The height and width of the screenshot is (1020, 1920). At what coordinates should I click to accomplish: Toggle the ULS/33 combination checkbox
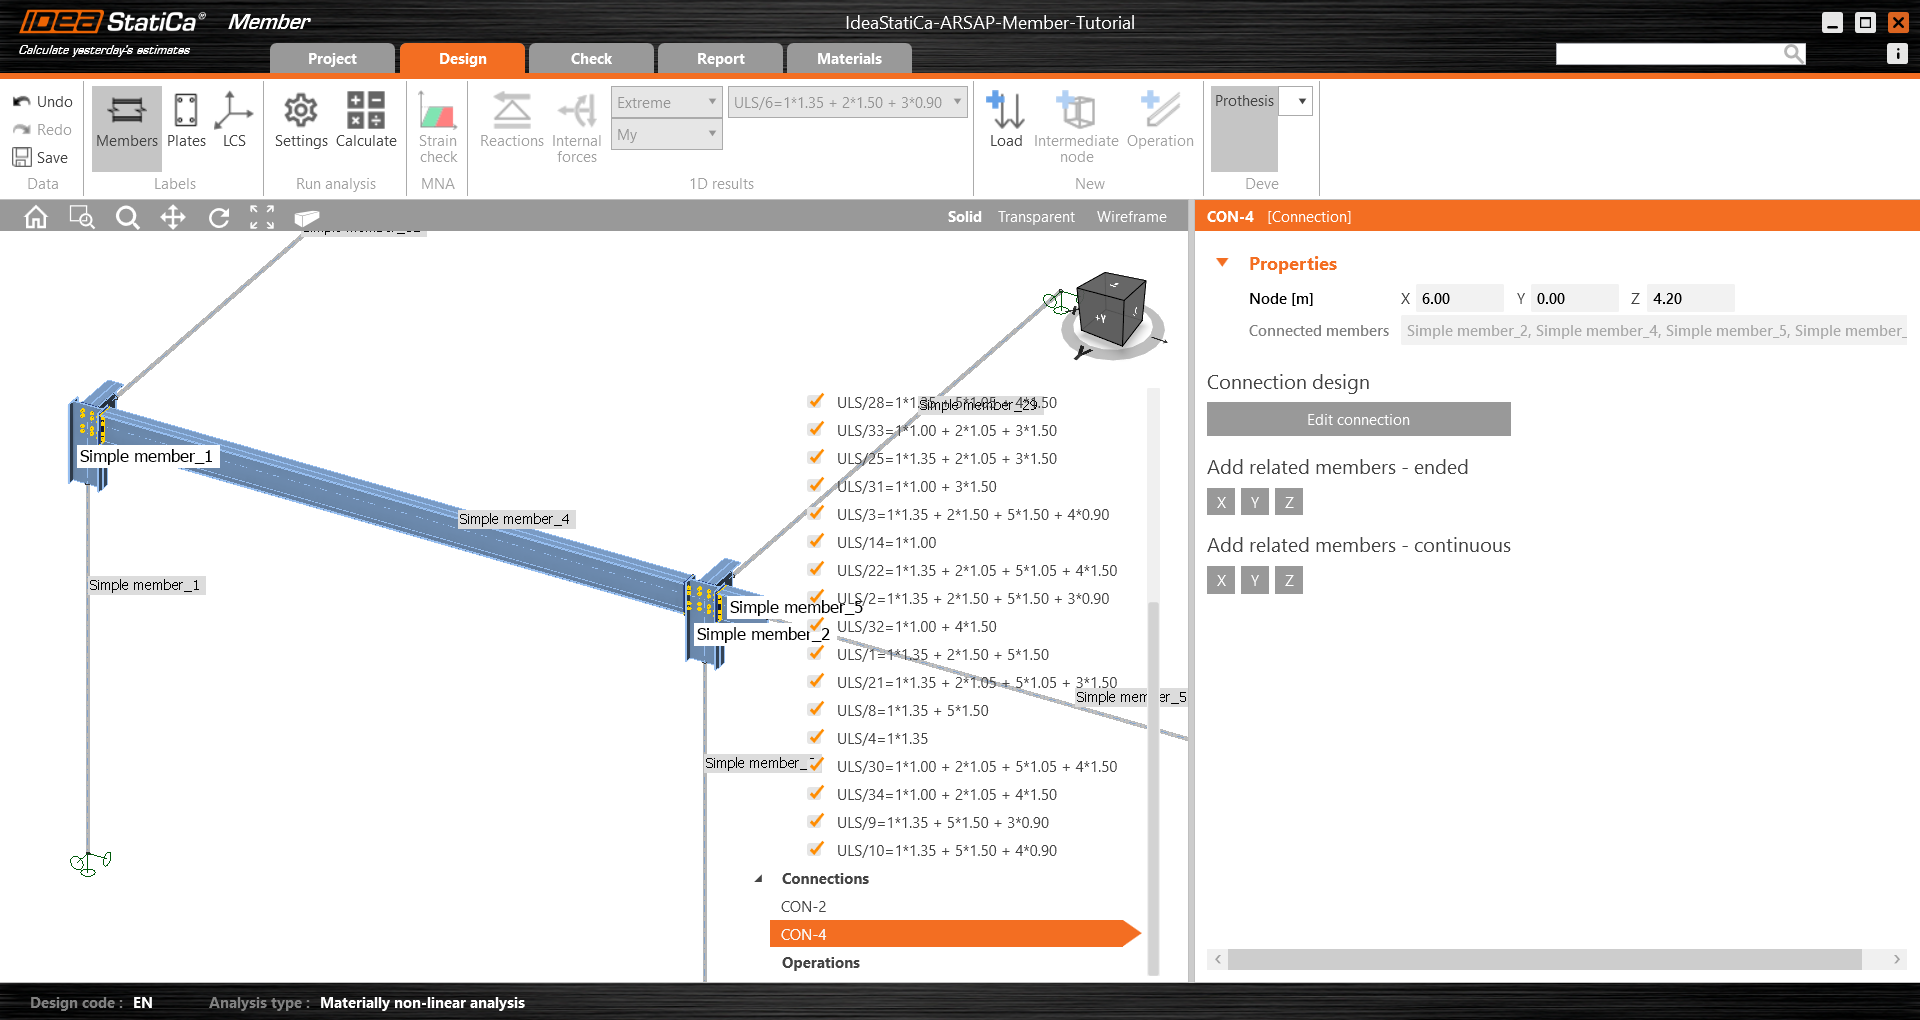click(x=816, y=429)
